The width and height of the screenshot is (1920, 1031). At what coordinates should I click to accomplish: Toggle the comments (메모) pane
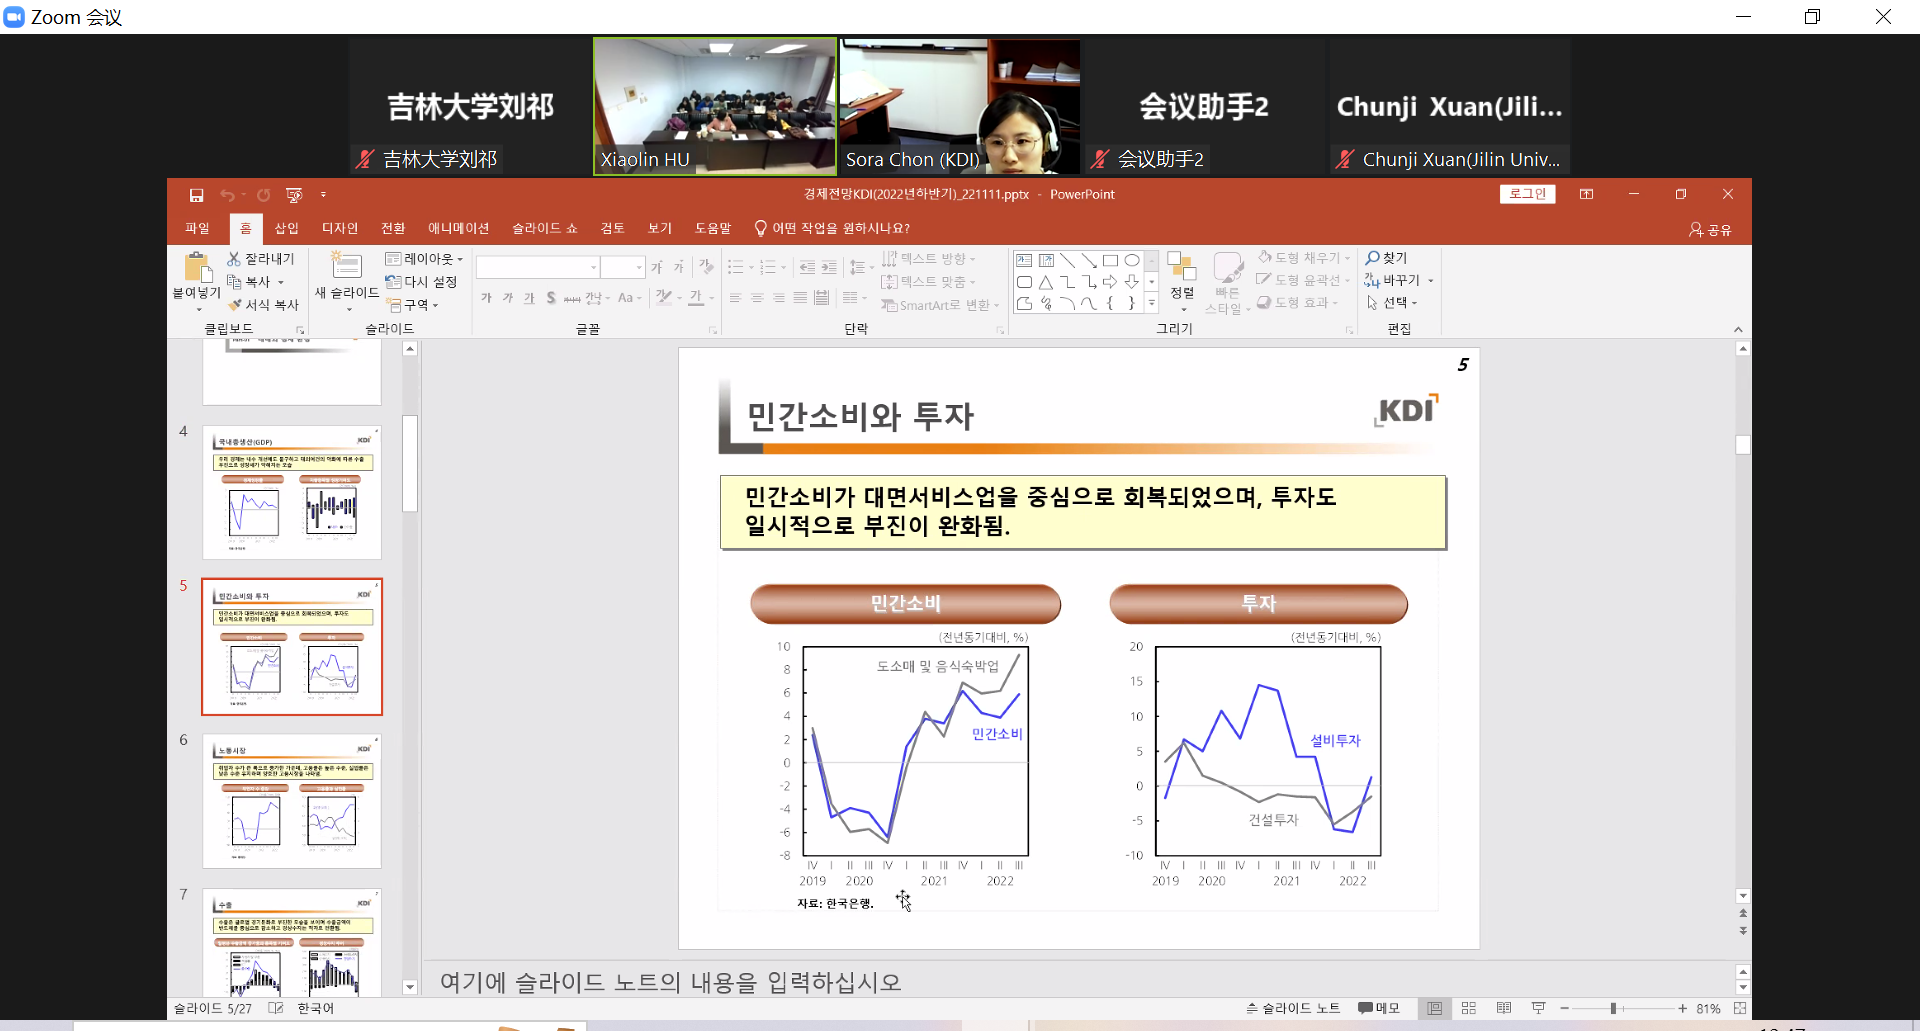(1379, 1008)
